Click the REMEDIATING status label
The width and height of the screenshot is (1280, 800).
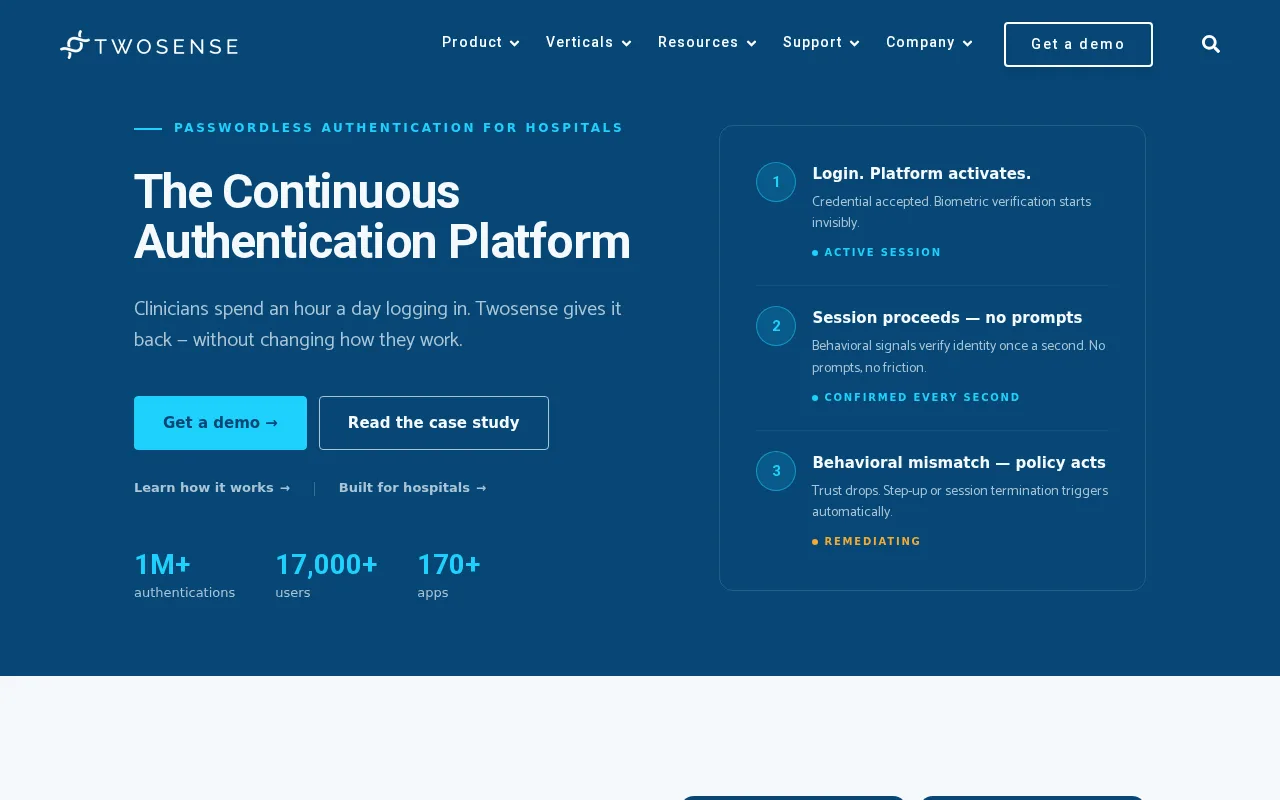click(x=873, y=542)
